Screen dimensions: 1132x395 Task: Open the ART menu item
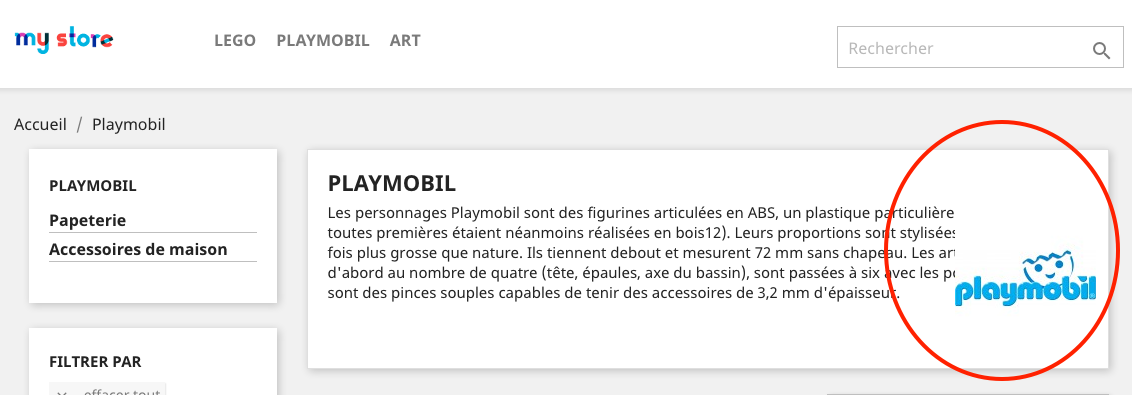[x=405, y=40]
